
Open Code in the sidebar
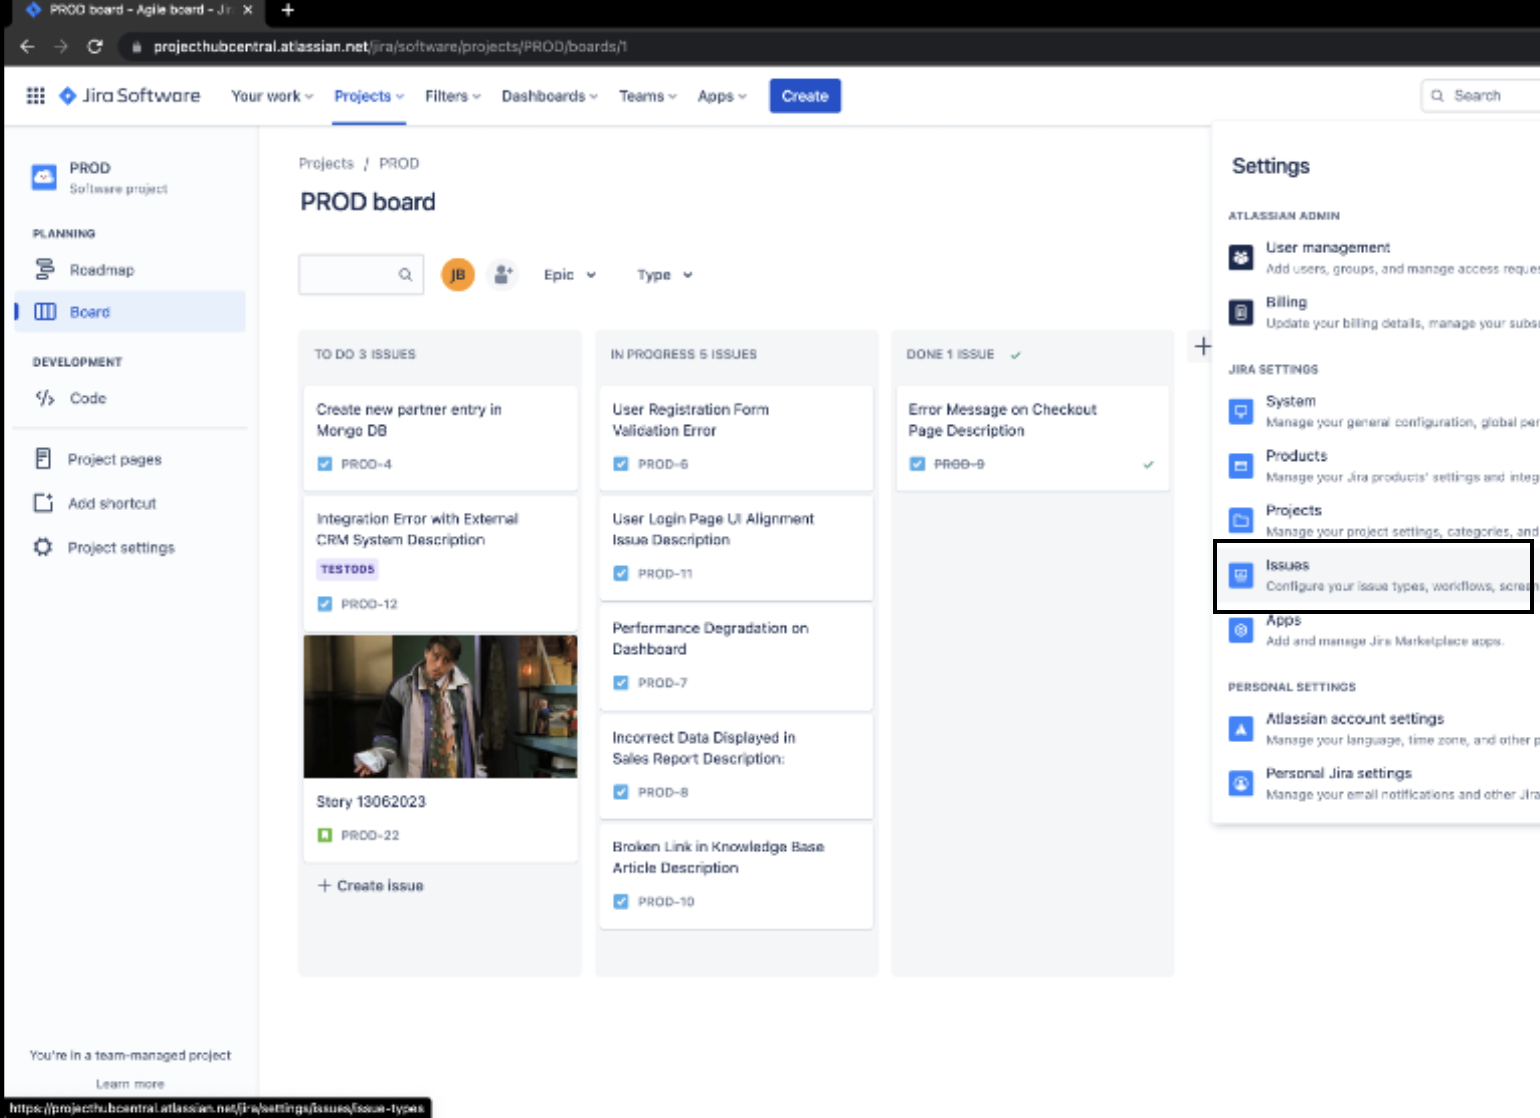point(130,398)
